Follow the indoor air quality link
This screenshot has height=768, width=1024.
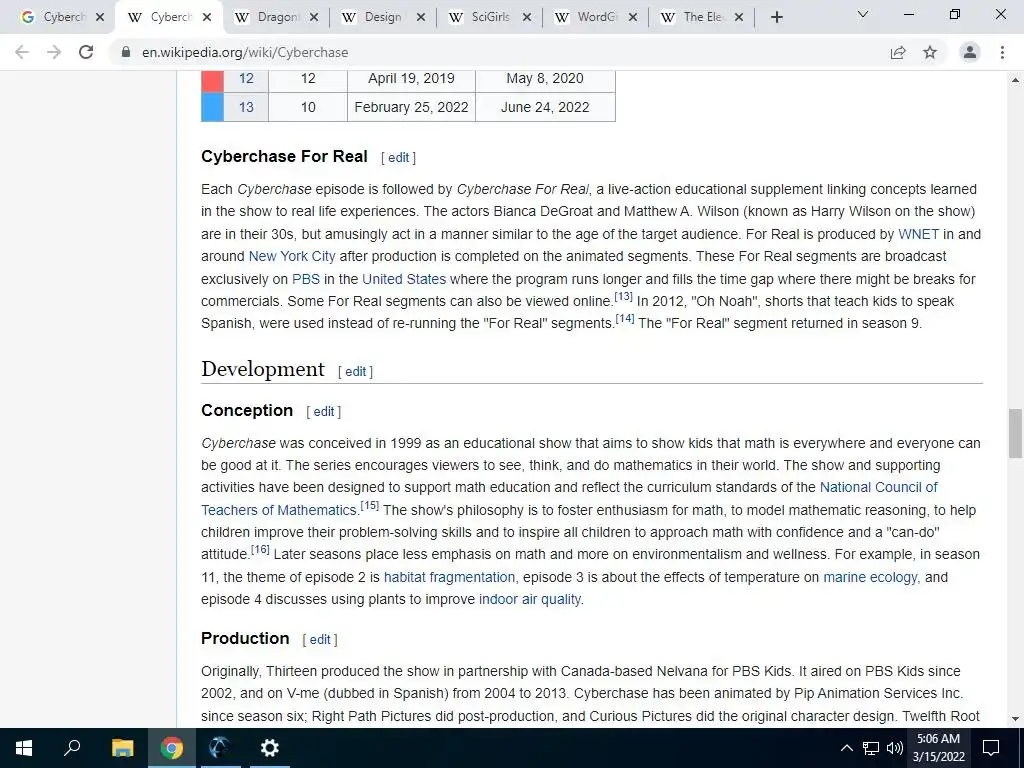530,600
